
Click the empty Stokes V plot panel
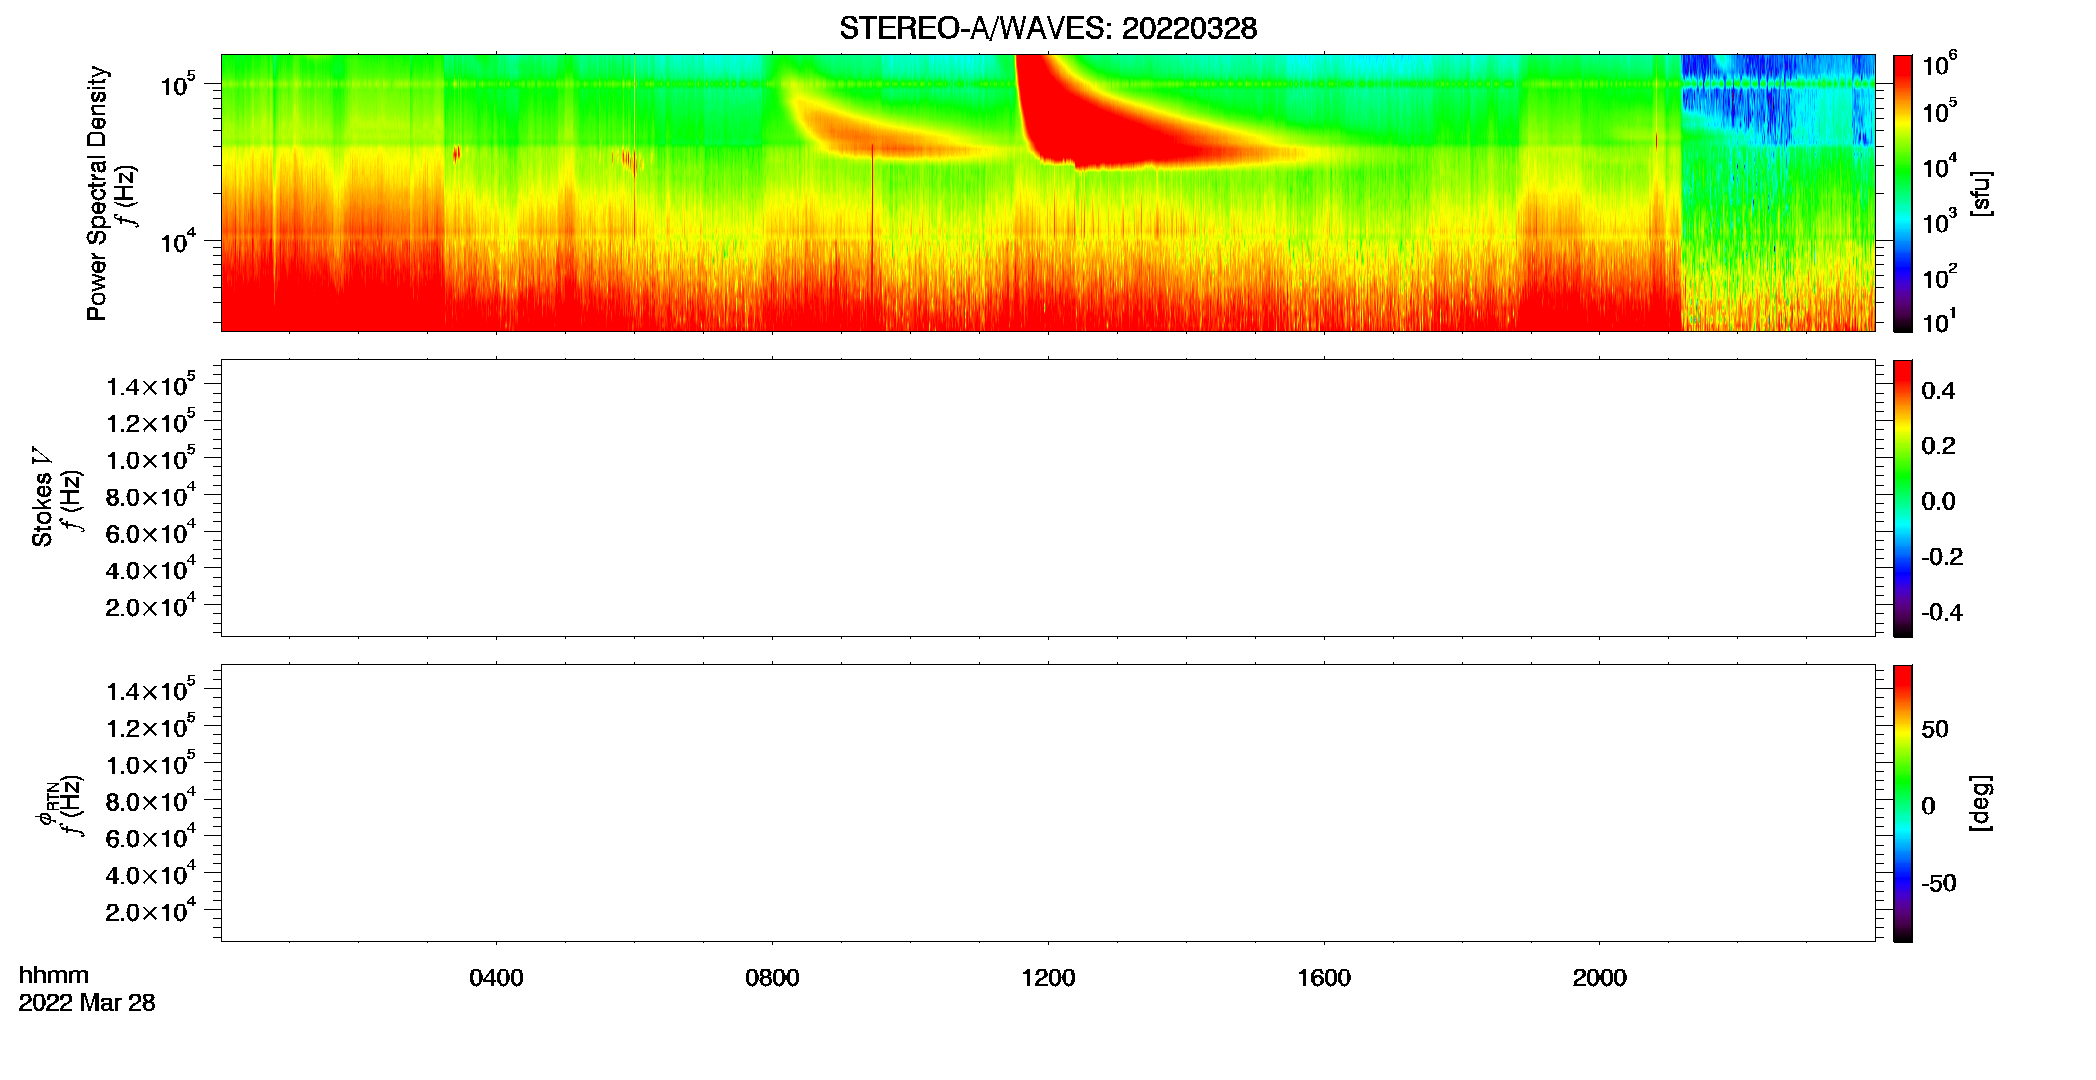pyautogui.click(x=1048, y=498)
